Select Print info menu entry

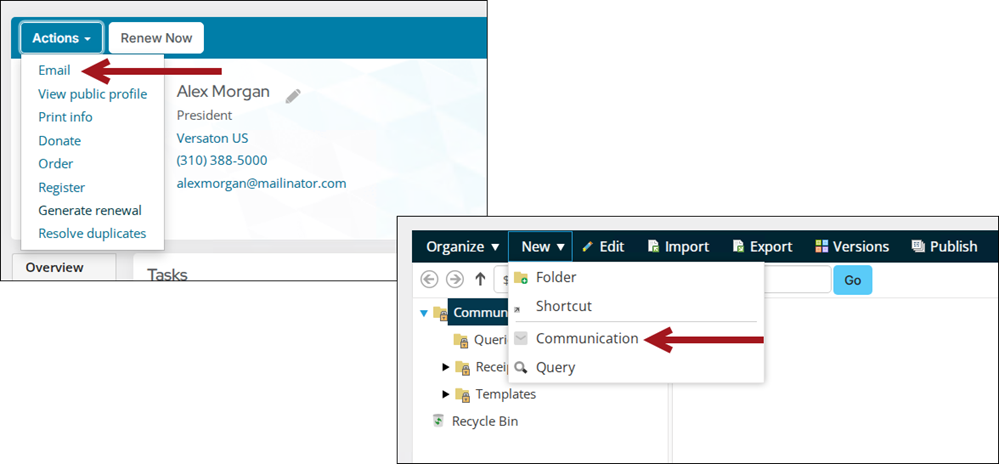pyautogui.click(x=65, y=117)
